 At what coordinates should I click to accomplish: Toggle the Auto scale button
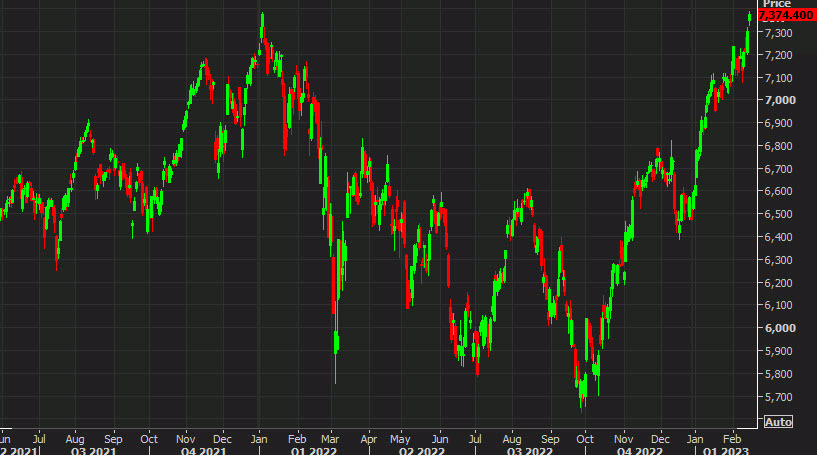click(x=778, y=422)
